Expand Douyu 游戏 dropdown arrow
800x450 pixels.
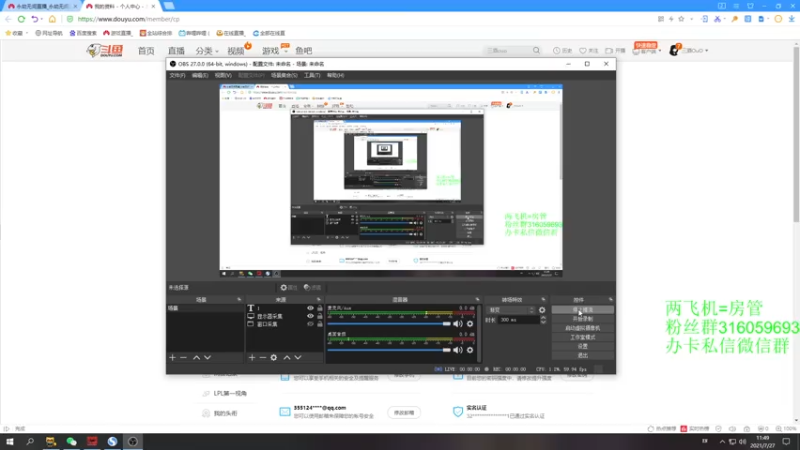(x=286, y=51)
